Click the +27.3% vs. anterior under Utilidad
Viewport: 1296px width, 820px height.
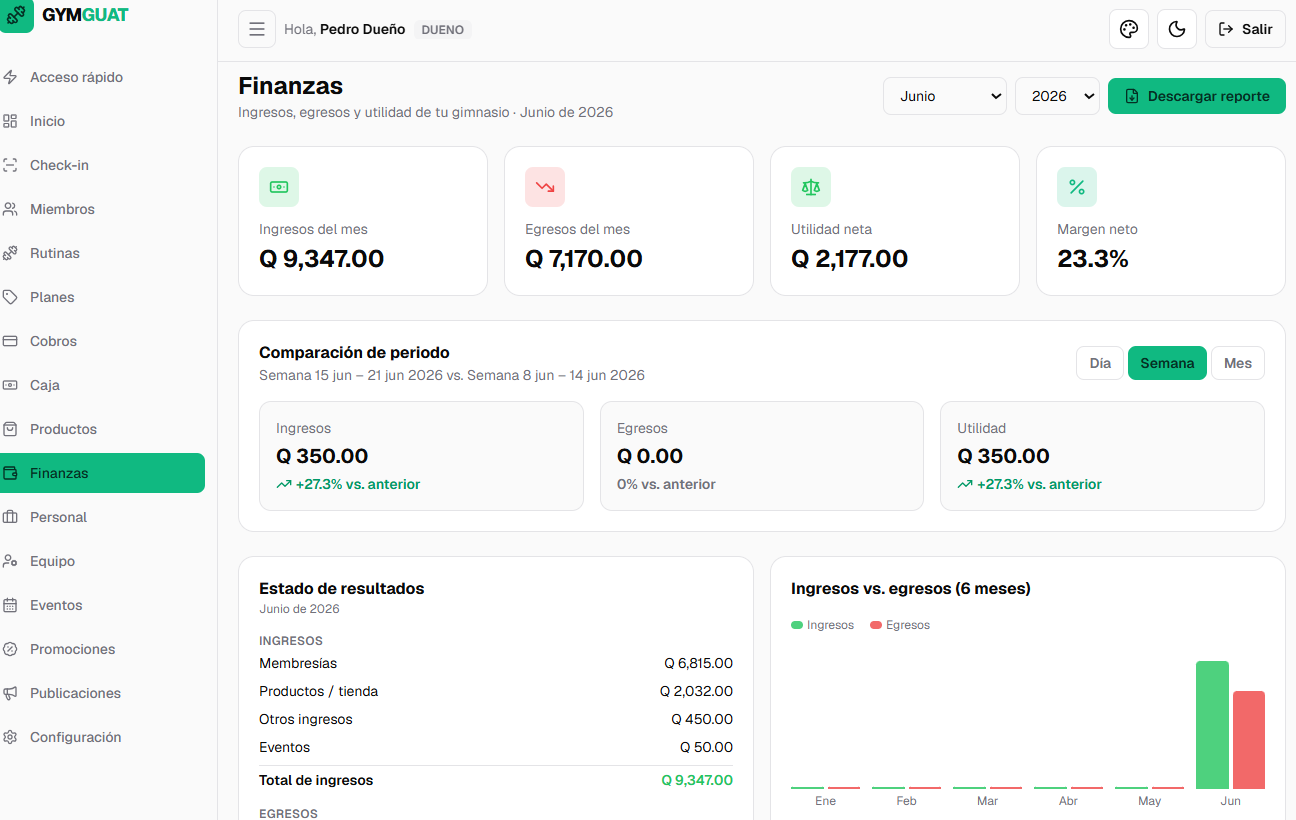tap(1029, 484)
